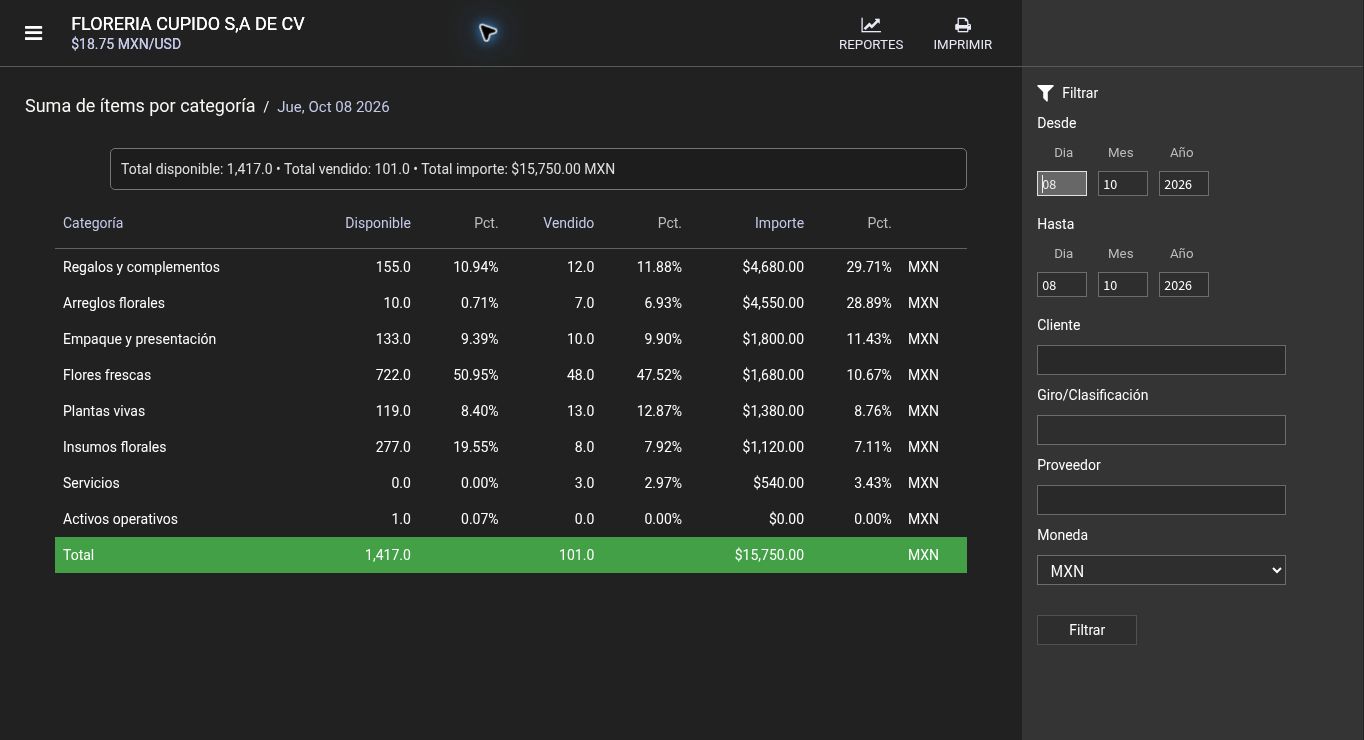
Task: Click the Imprimir printer icon
Action: click(x=962, y=25)
